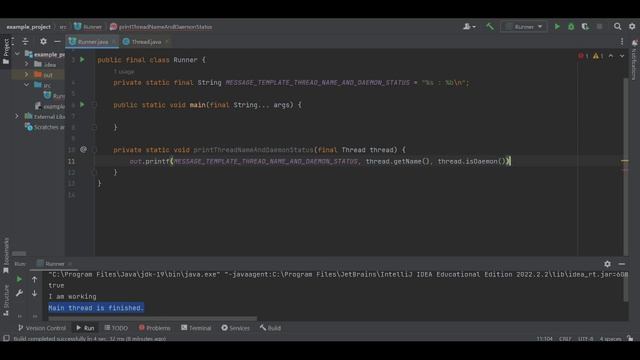Collapse the main method fold marker

pyautogui.click(x=94, y=105)
